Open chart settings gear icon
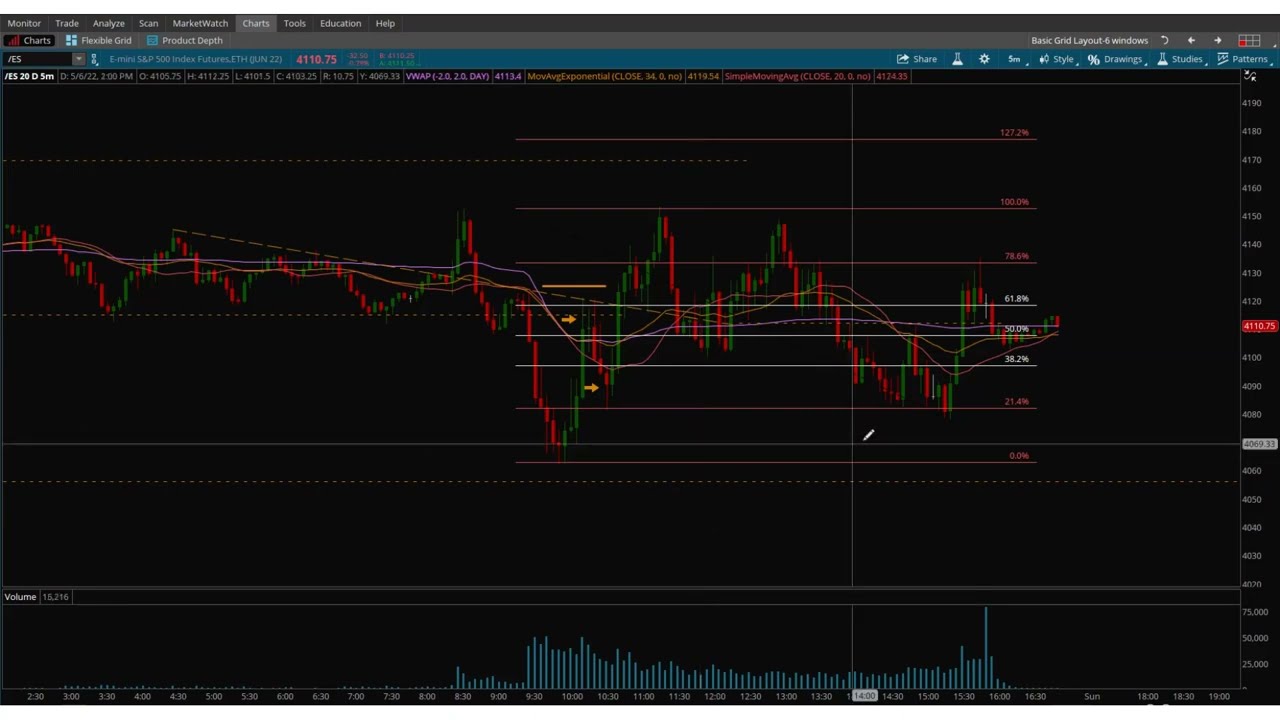The image size is (1280, 720). coord(984,59)
